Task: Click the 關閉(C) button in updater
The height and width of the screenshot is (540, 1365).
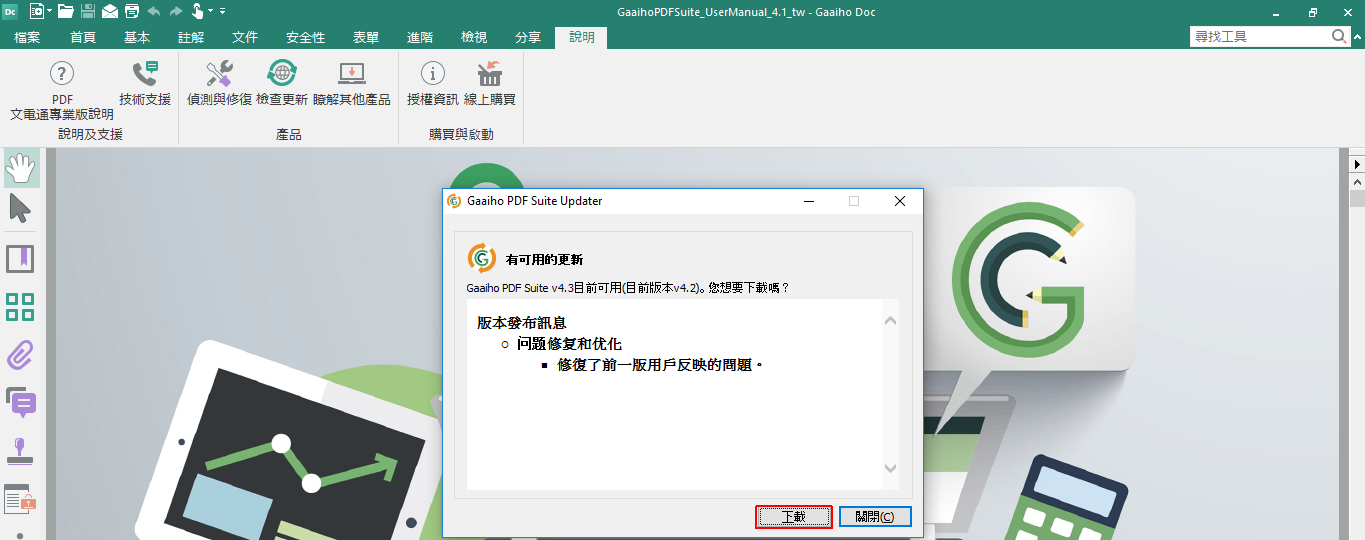Action: click(875, 517)
